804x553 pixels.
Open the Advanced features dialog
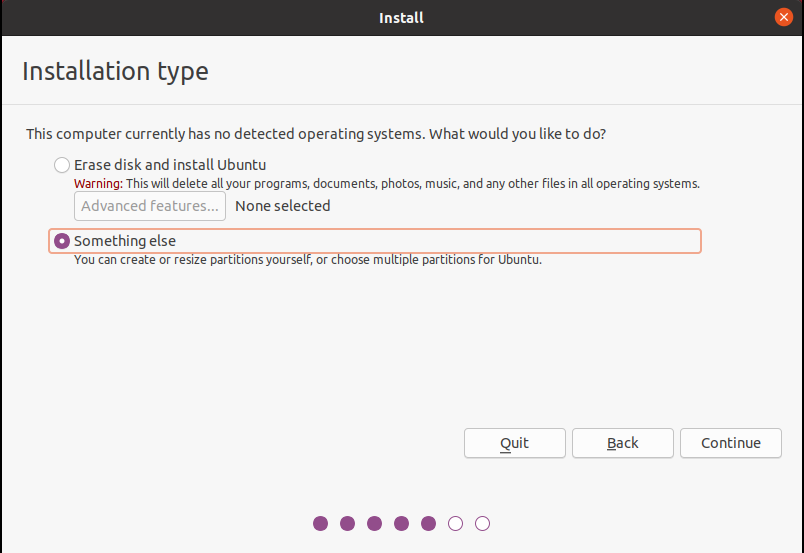click(150, 206)
